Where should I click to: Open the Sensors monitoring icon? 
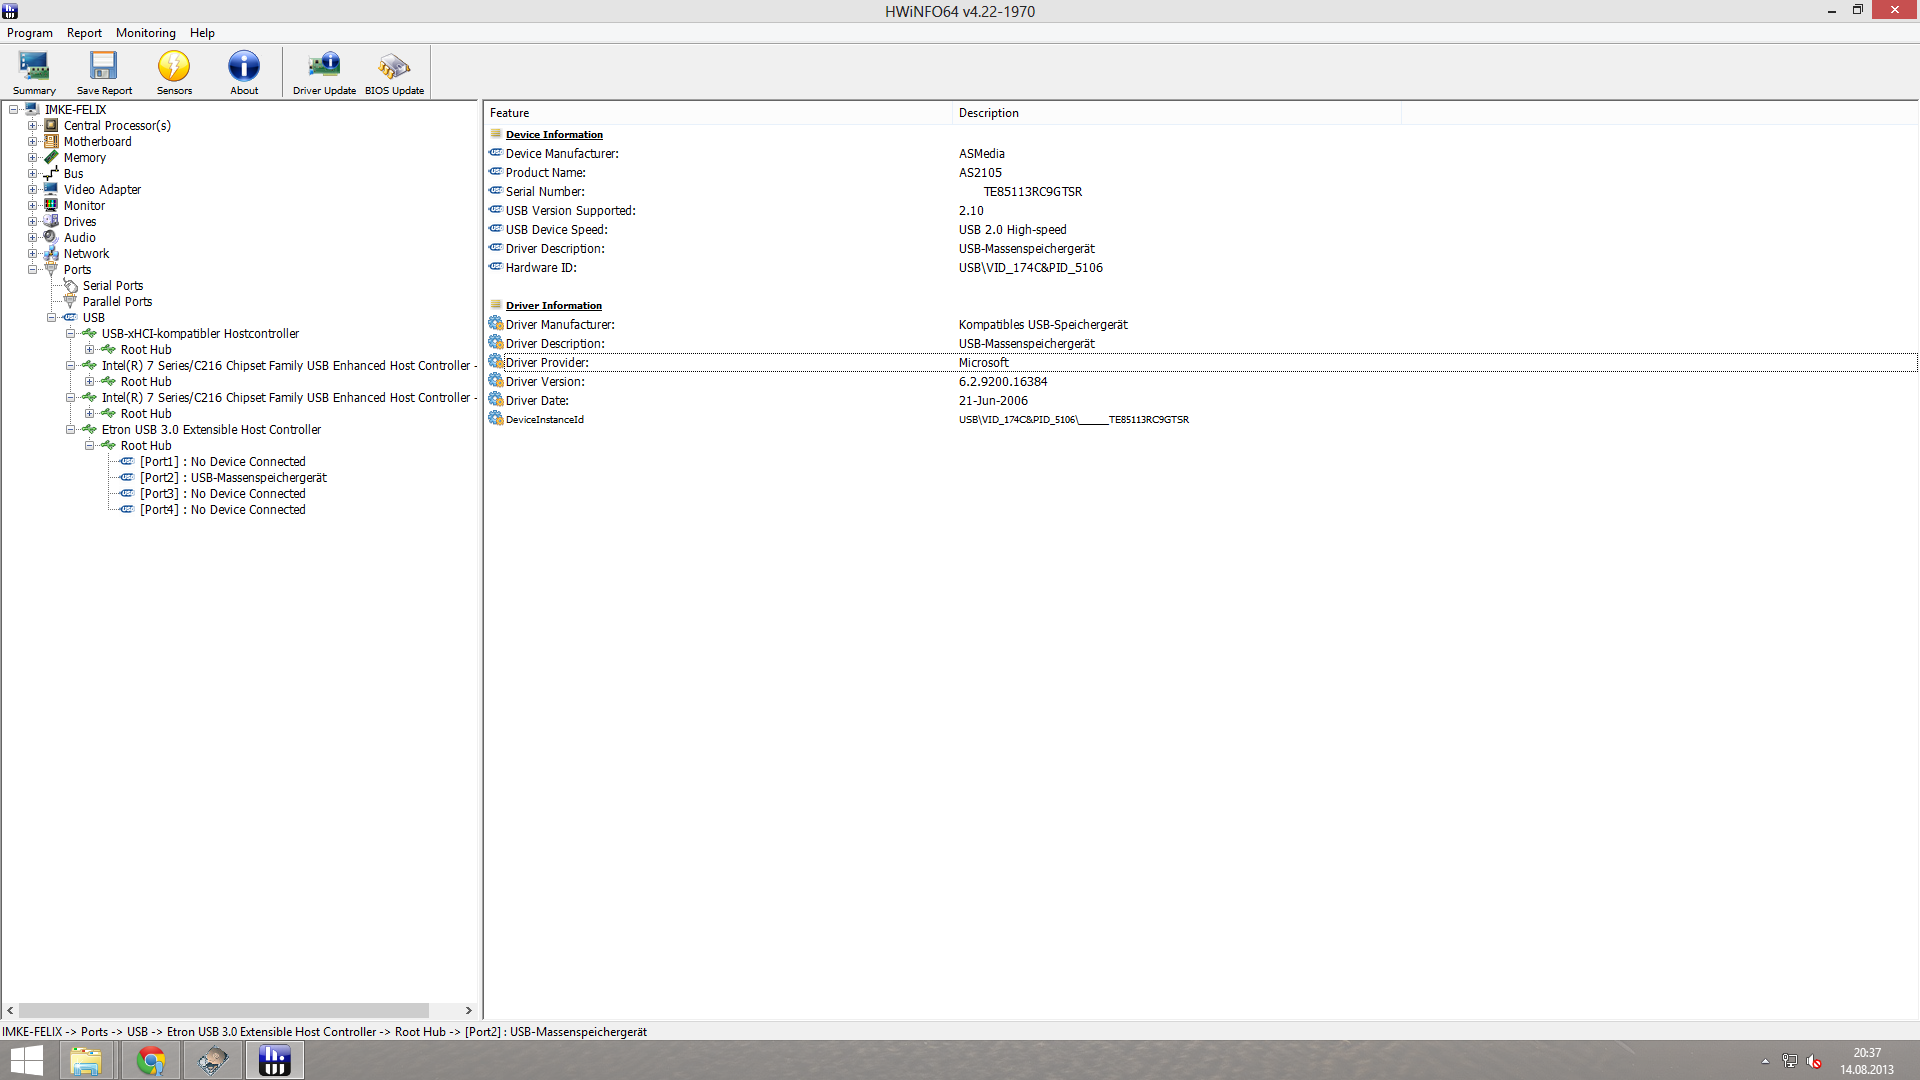pyautogui.click(x=174, y=72)
